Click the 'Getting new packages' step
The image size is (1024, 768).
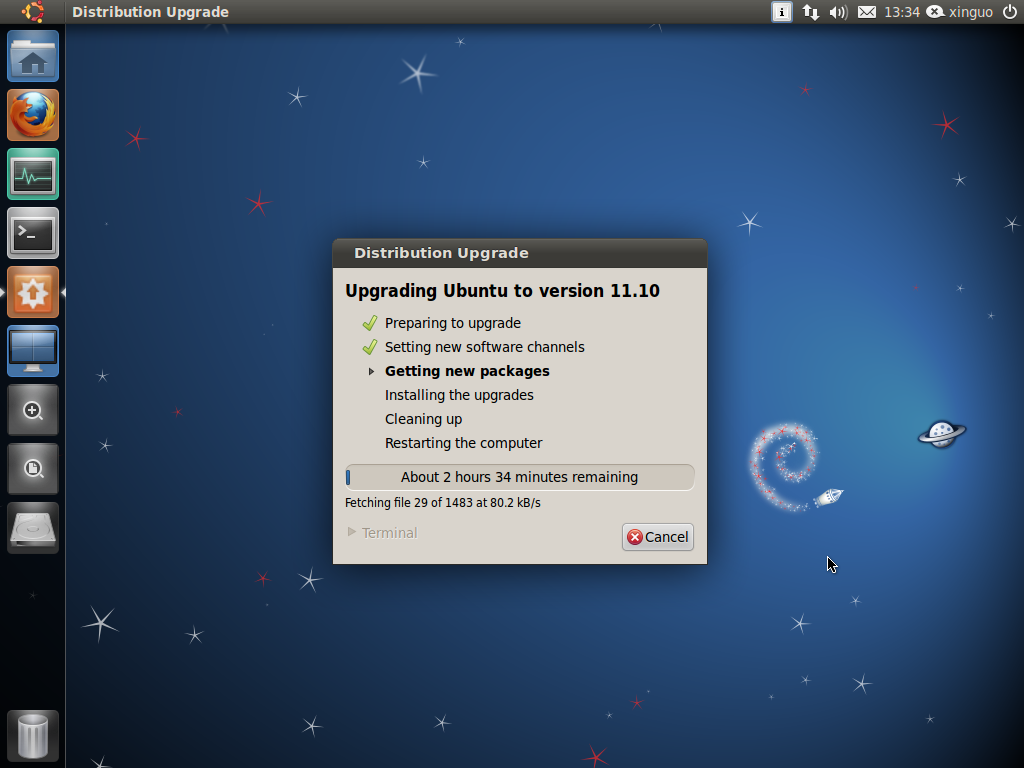click(467, 371)
